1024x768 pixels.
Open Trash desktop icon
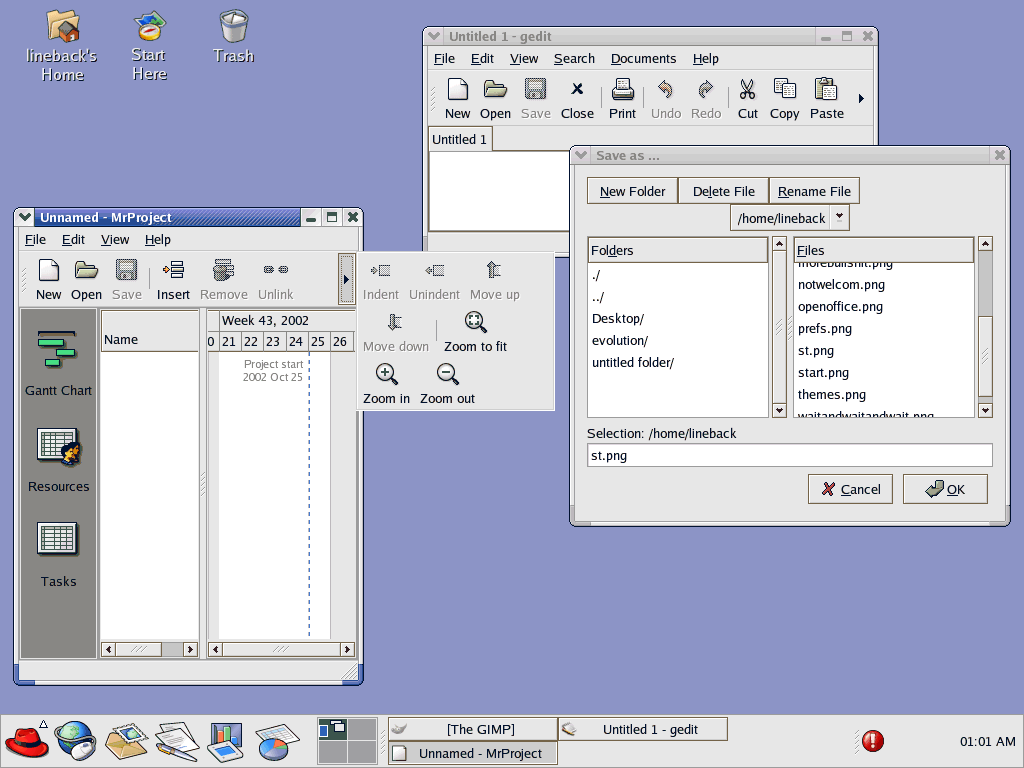[x=233, y=37]
